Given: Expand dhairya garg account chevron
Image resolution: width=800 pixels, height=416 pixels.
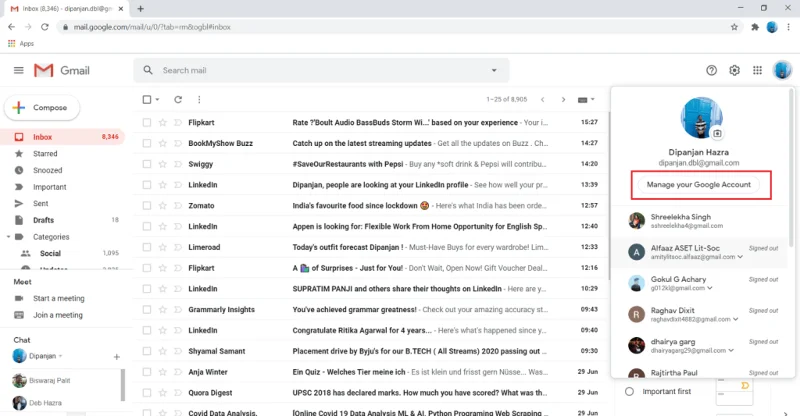Looking at the screenshot, I should (x=731, y=350).
